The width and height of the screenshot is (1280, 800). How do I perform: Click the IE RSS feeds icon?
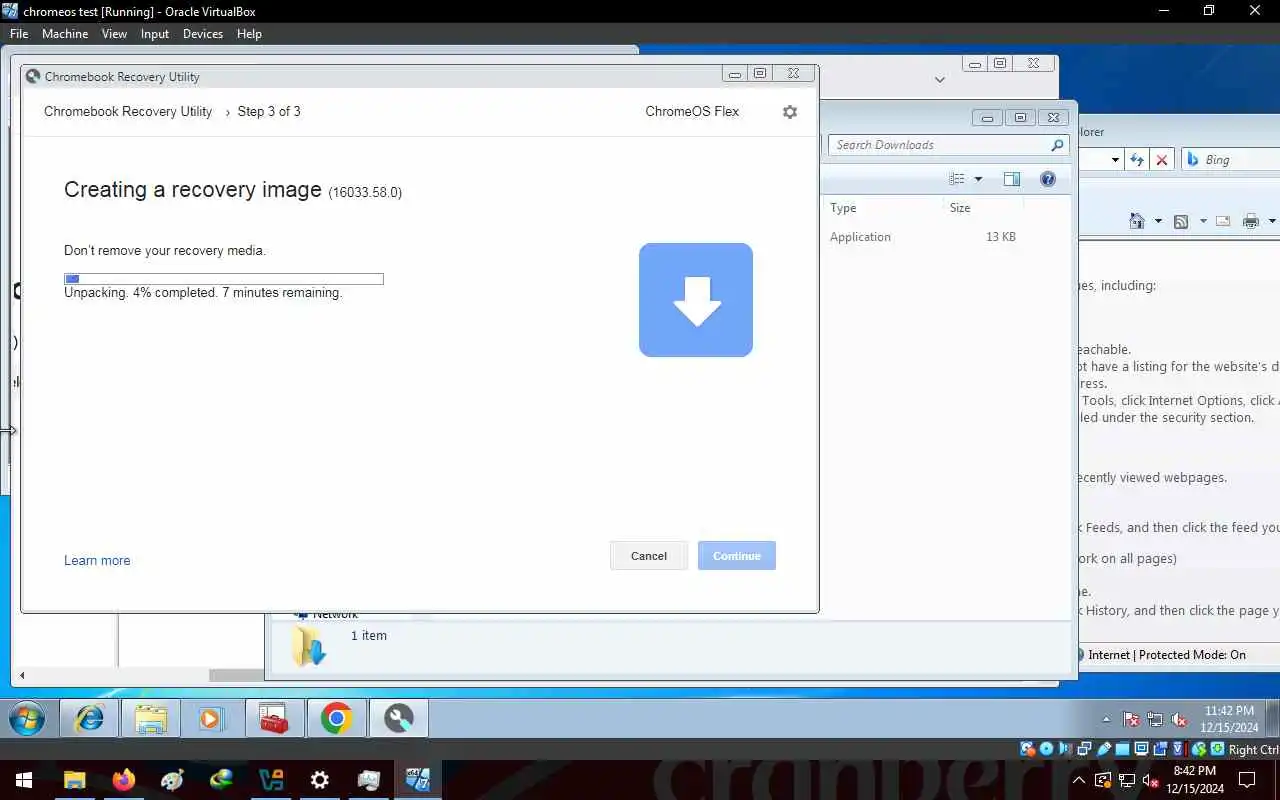point(1181,221)
